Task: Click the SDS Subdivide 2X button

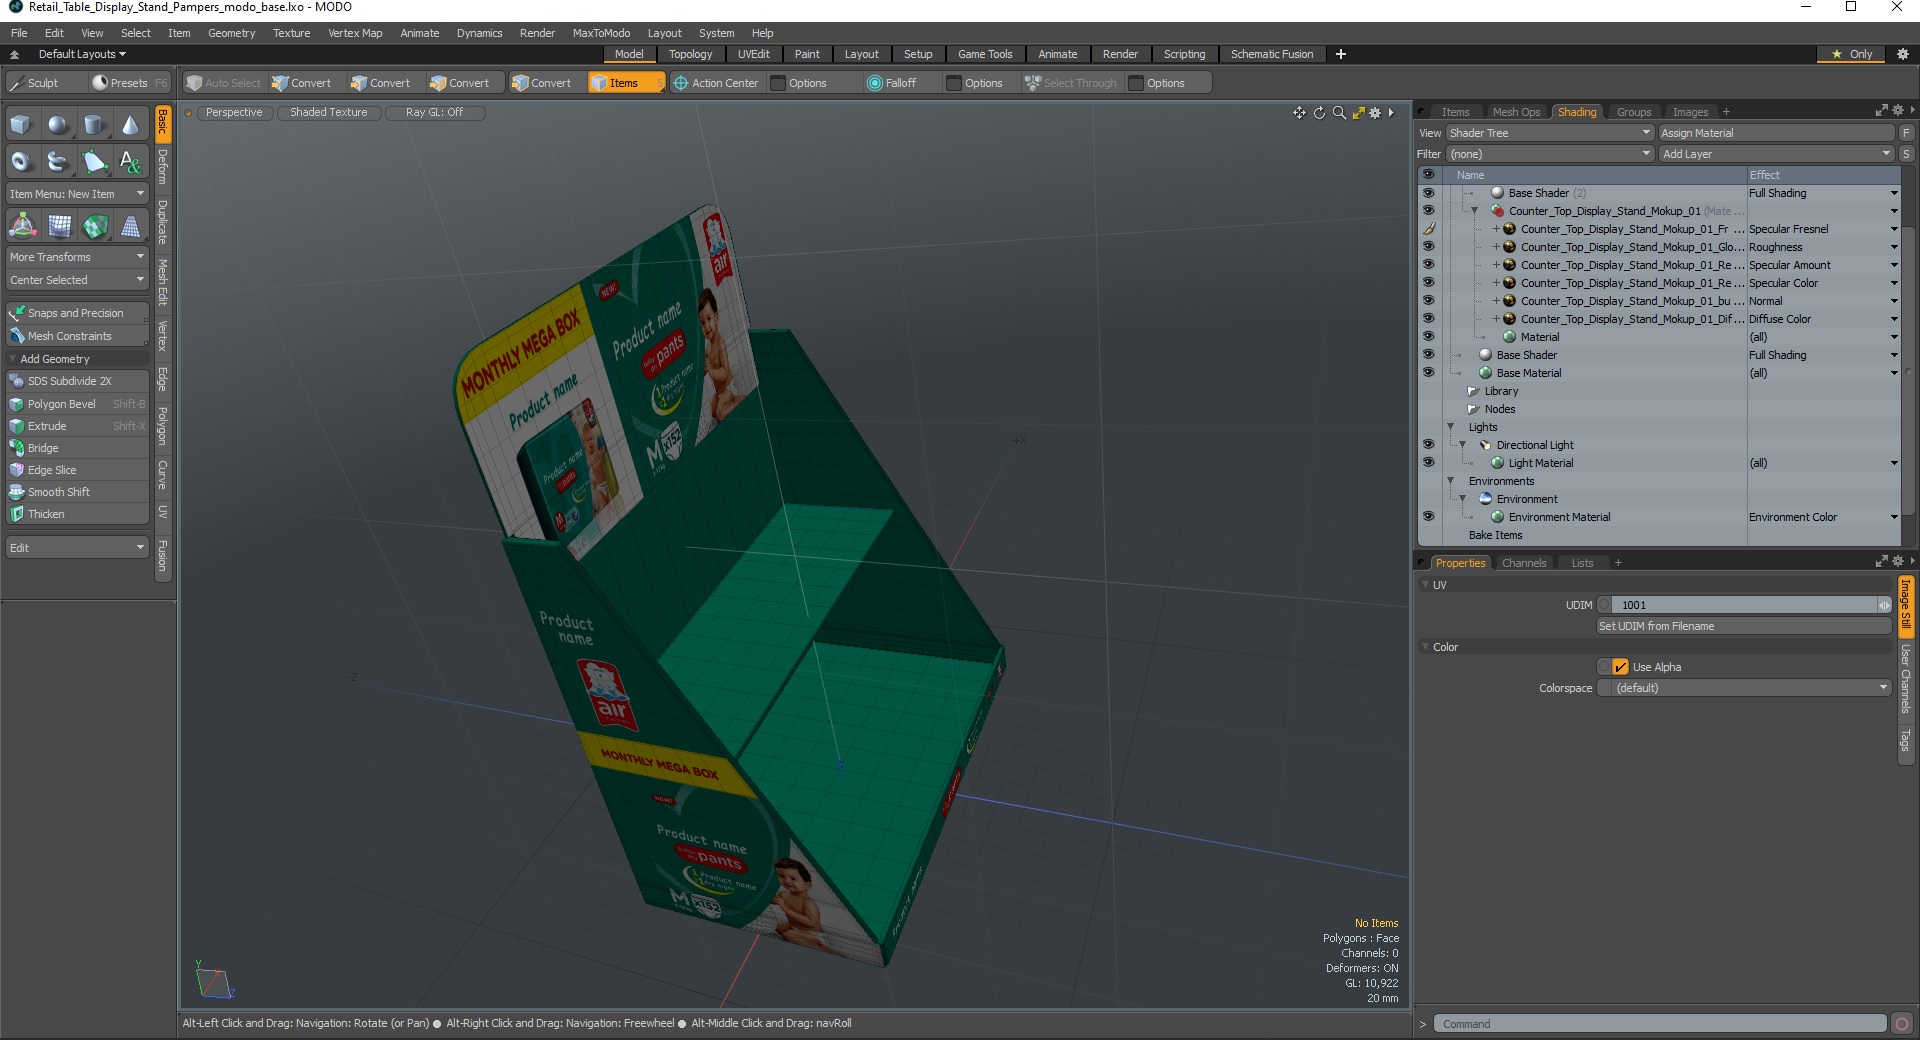Action: (x=77, y=381)
